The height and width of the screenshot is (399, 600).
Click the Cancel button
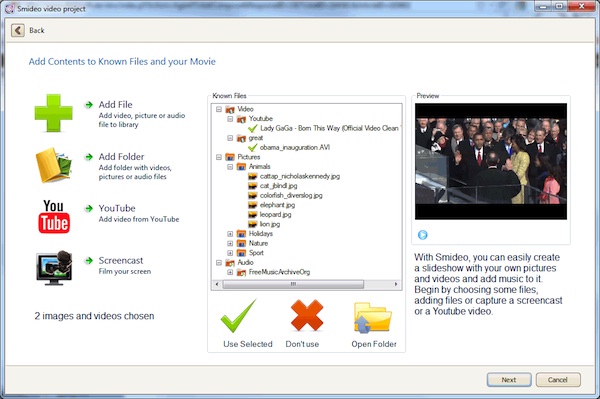point(558,379)
